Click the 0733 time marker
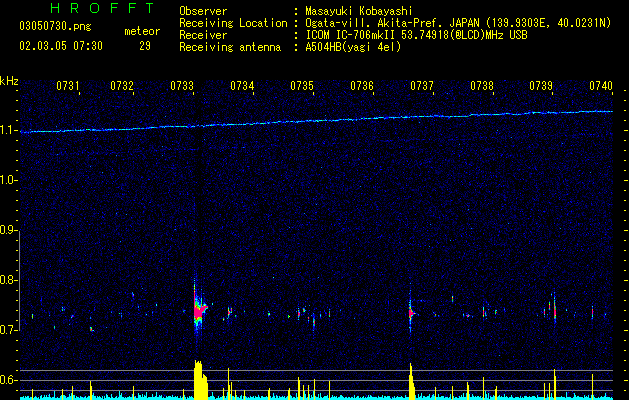 (182, 85)
